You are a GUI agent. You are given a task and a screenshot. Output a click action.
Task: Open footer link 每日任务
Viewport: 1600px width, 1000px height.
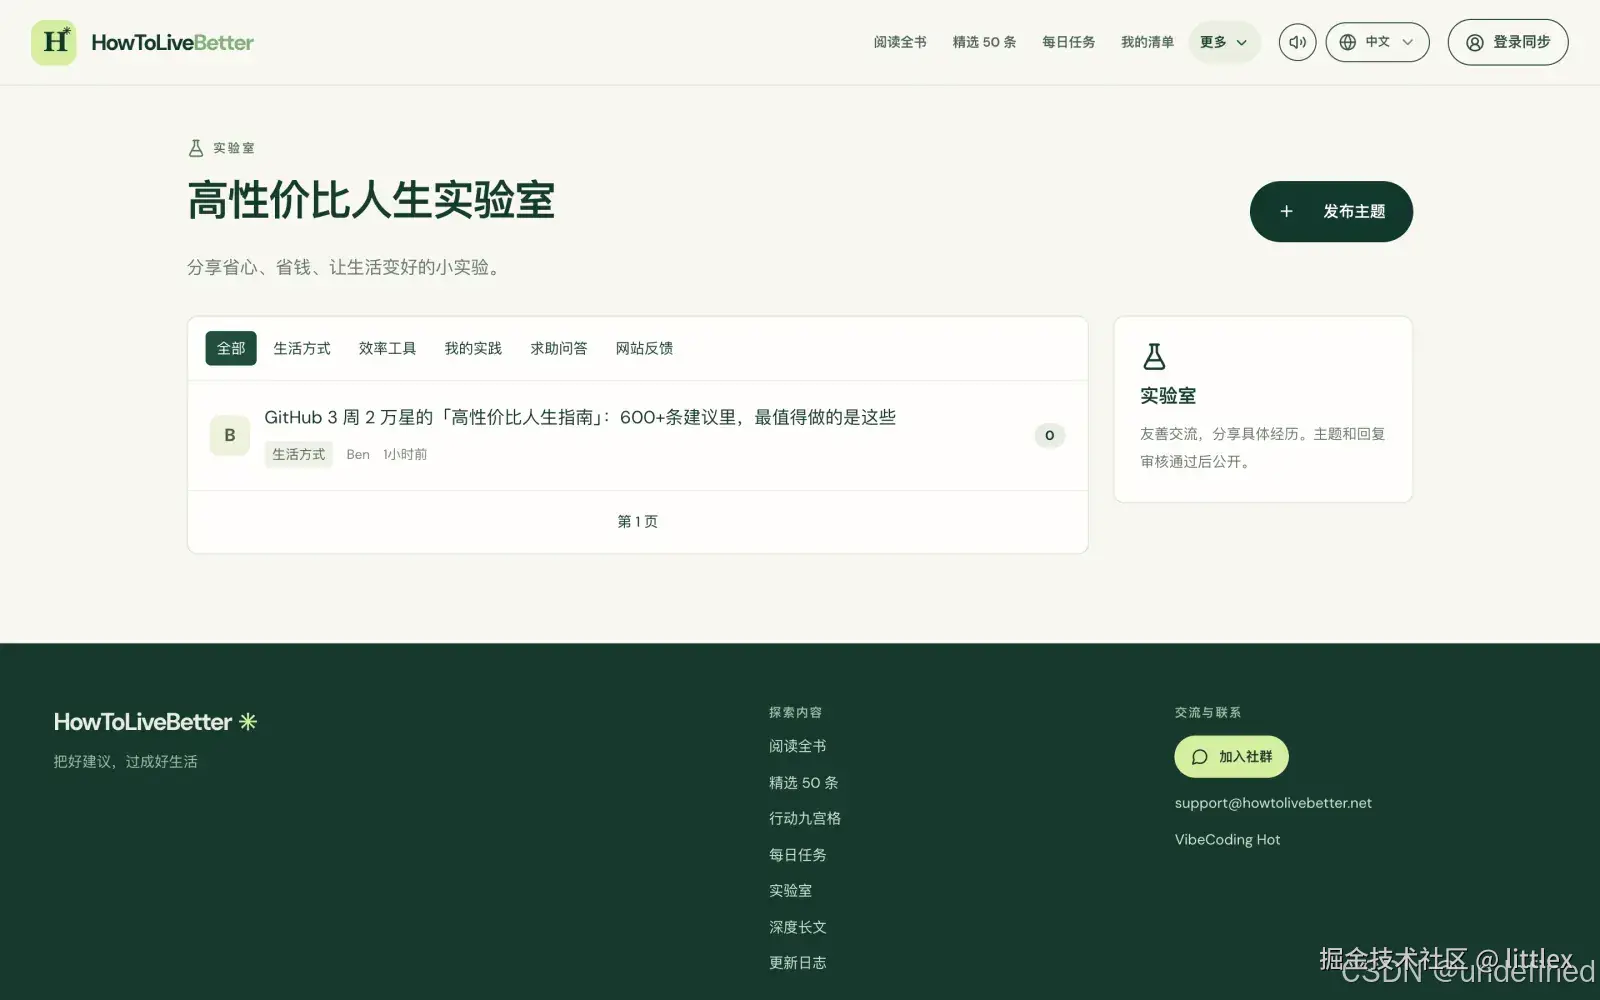pyautogui.click(x=798, y=854)
